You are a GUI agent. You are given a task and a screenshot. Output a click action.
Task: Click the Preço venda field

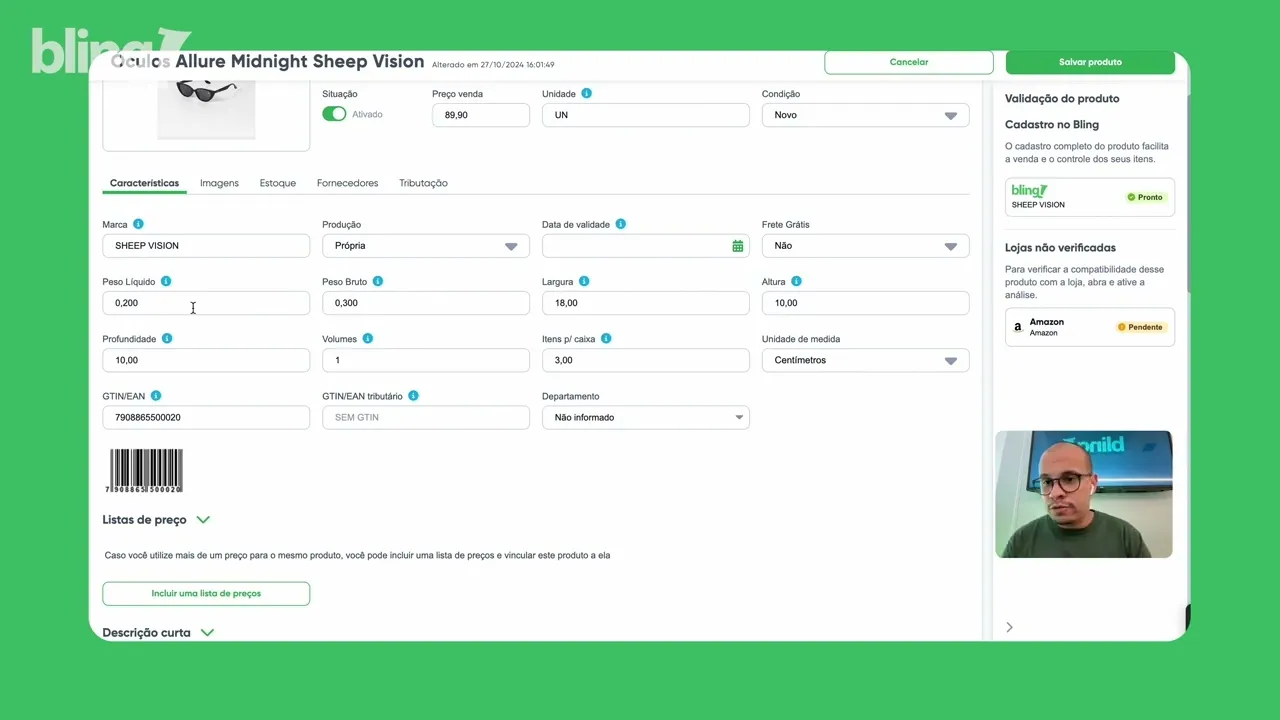coord(481,115)
